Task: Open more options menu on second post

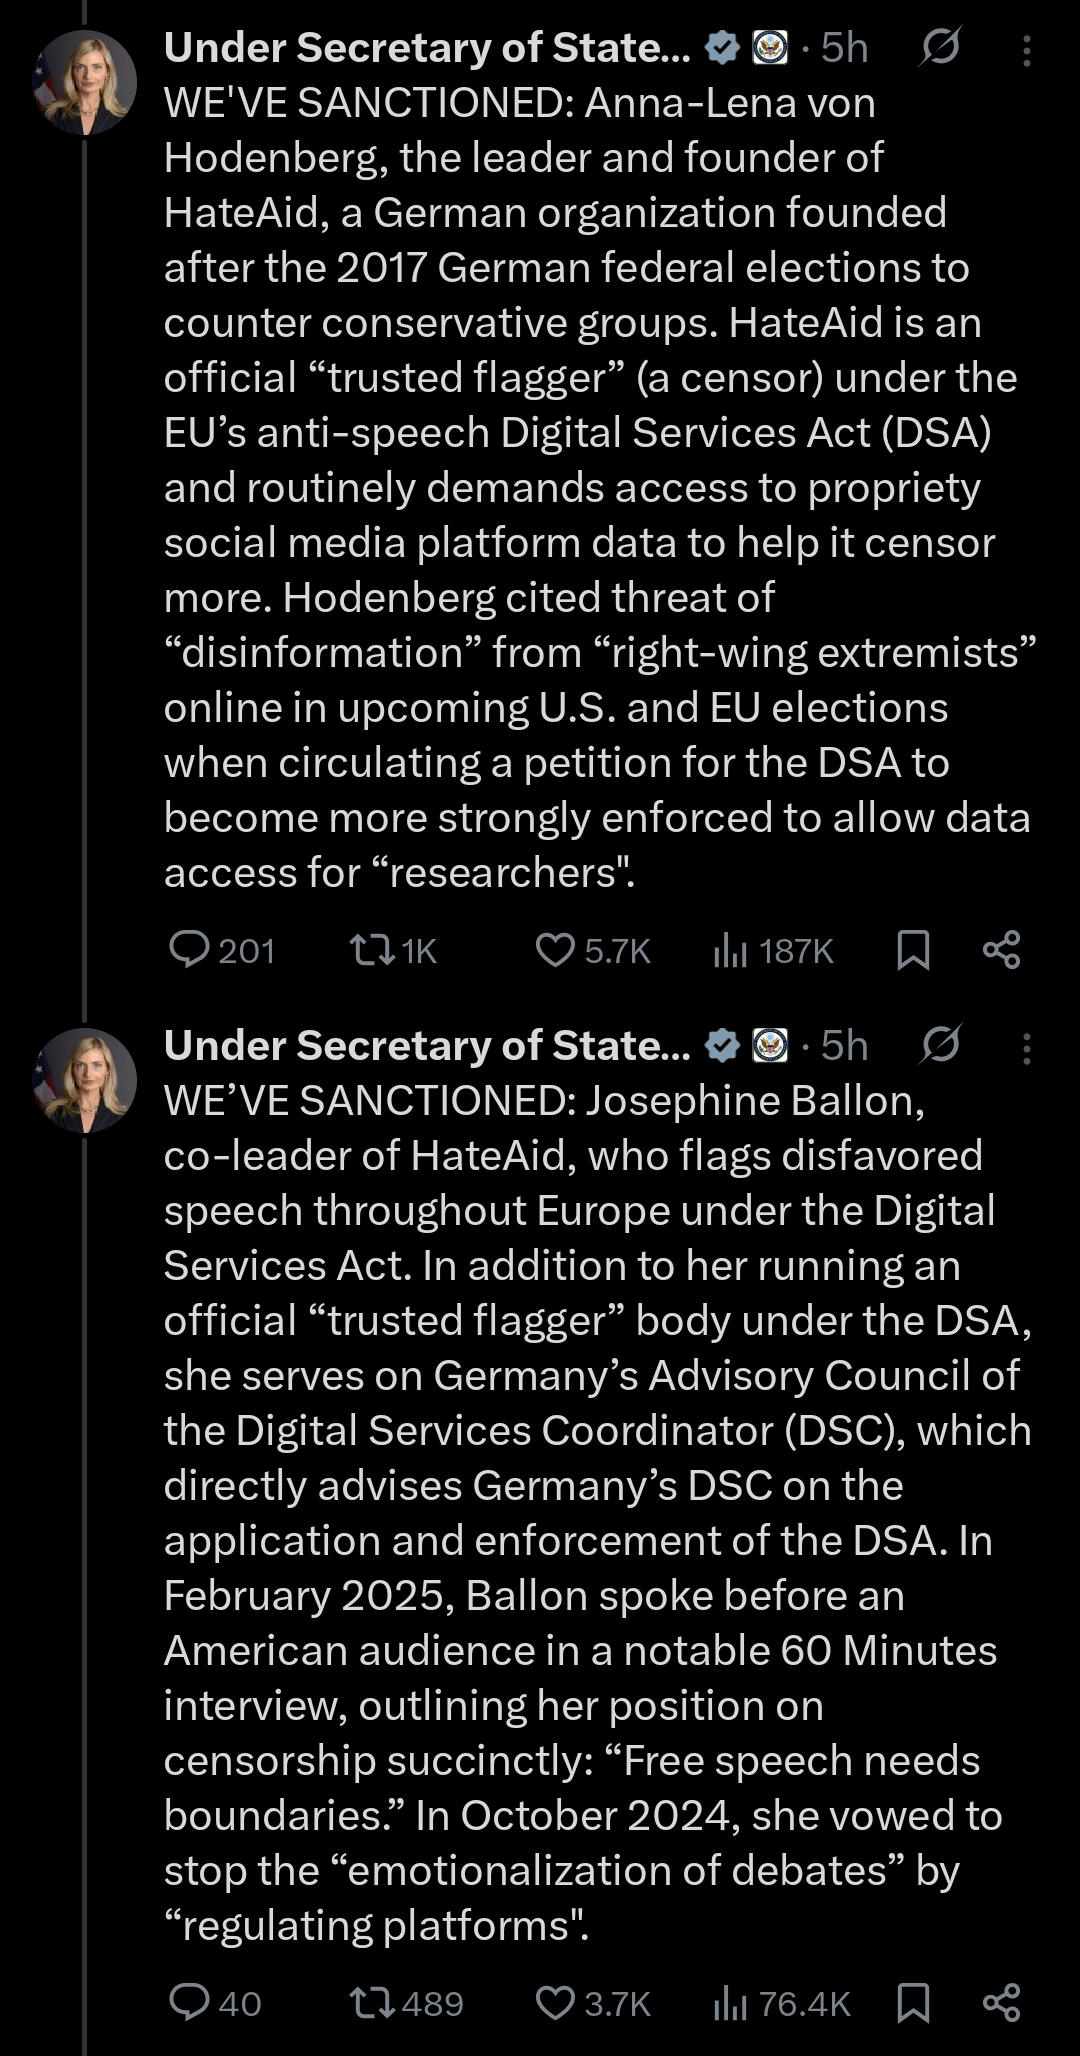Action: tap(1026, 1047)
